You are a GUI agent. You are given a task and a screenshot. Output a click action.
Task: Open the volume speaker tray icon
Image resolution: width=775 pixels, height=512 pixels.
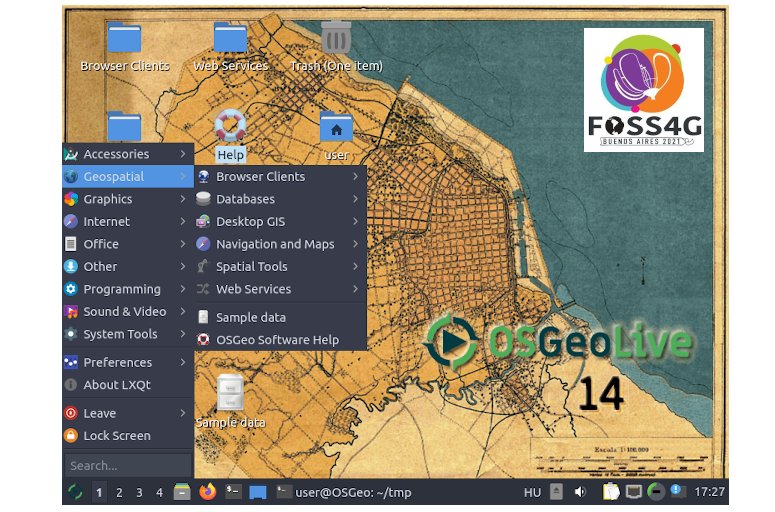(580, 492)
